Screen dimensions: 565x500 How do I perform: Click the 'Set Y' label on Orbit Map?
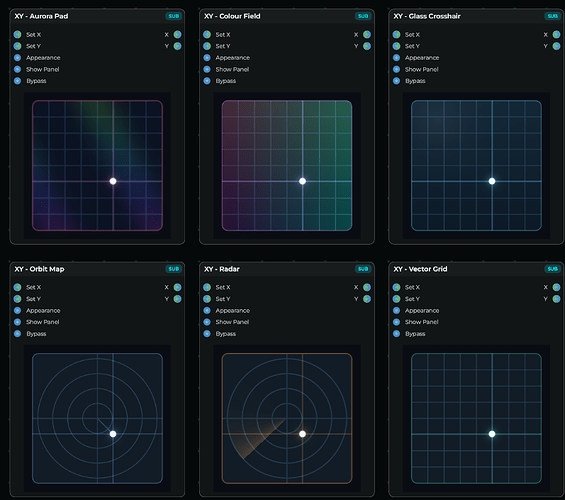(x=33, y=299)
